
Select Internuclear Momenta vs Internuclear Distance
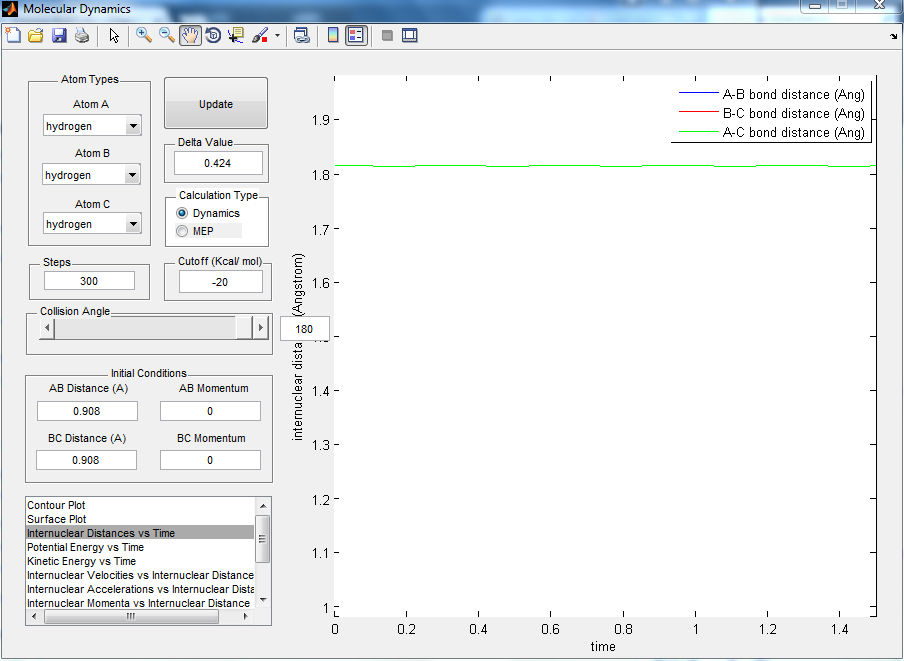tap(140, 603)
